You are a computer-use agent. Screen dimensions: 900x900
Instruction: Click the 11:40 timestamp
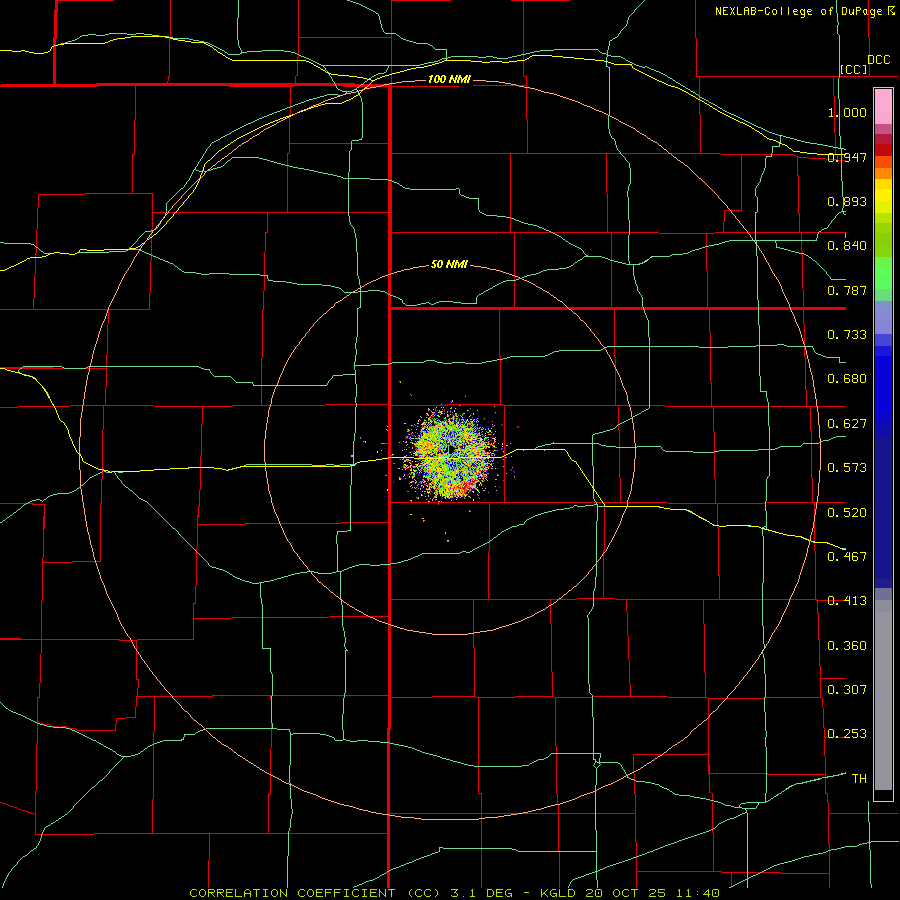(x=698, y=893)
